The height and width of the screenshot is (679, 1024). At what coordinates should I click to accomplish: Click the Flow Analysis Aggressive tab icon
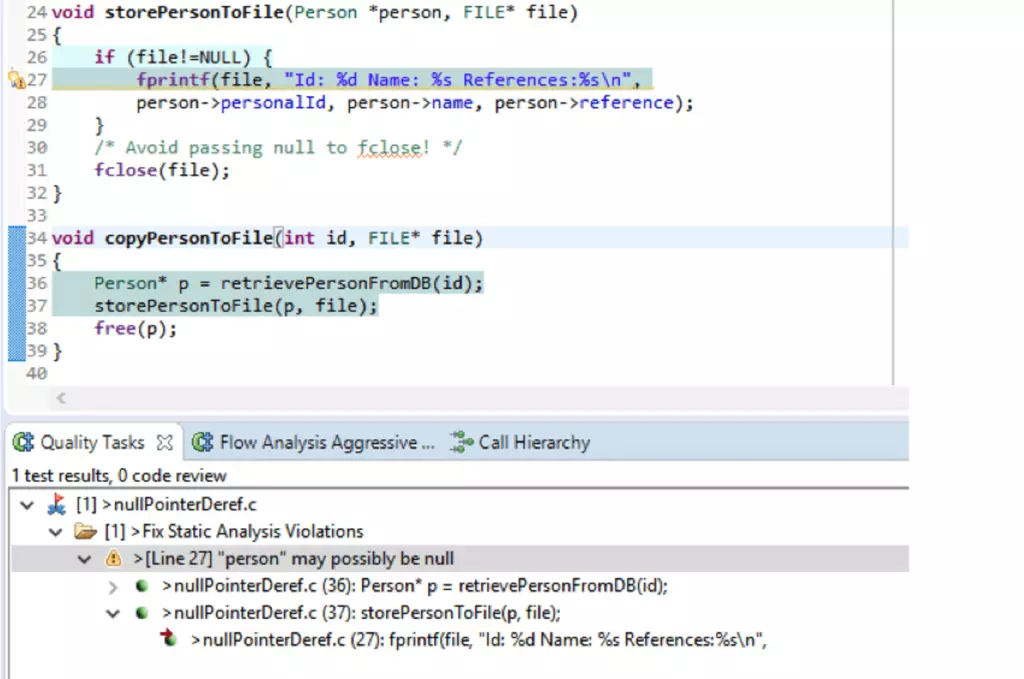click(203, 442)
